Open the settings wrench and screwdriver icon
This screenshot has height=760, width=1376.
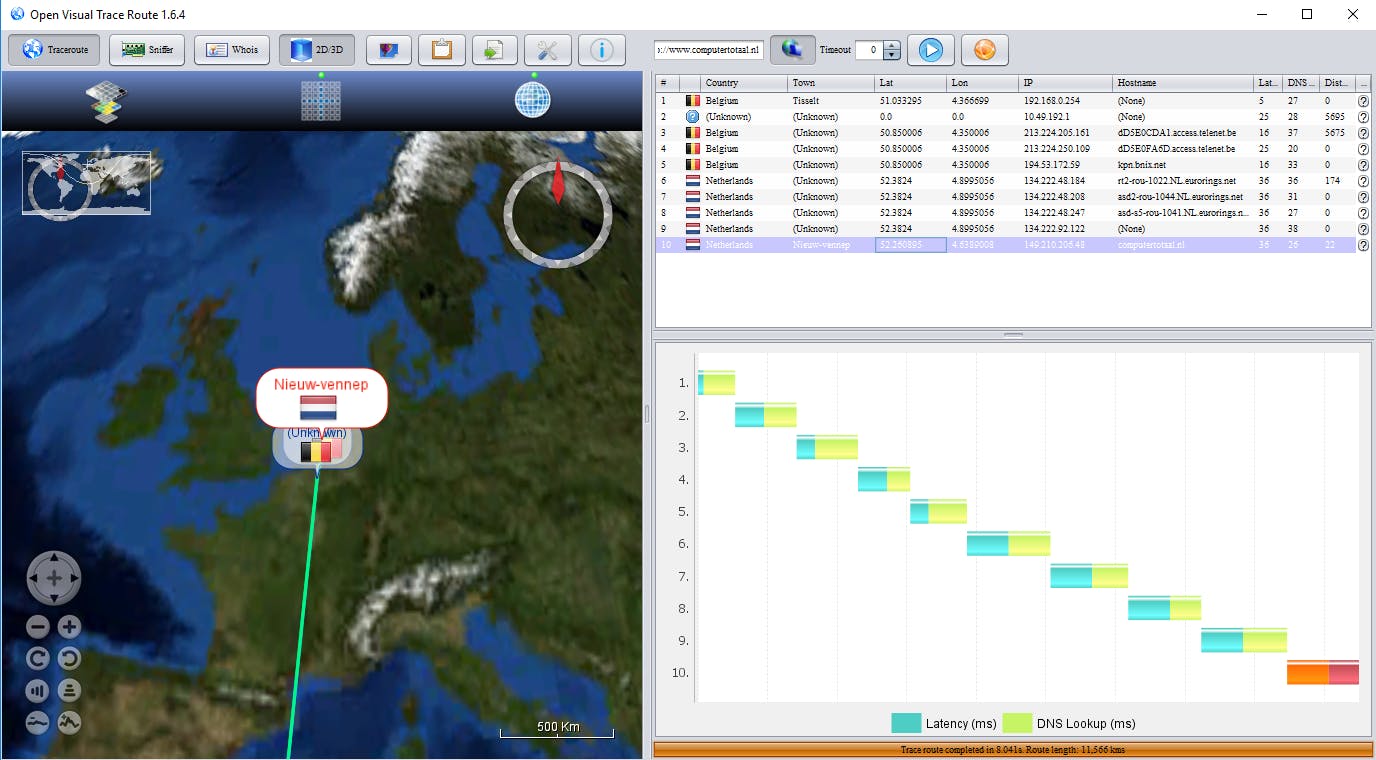[x=547, y=50]
